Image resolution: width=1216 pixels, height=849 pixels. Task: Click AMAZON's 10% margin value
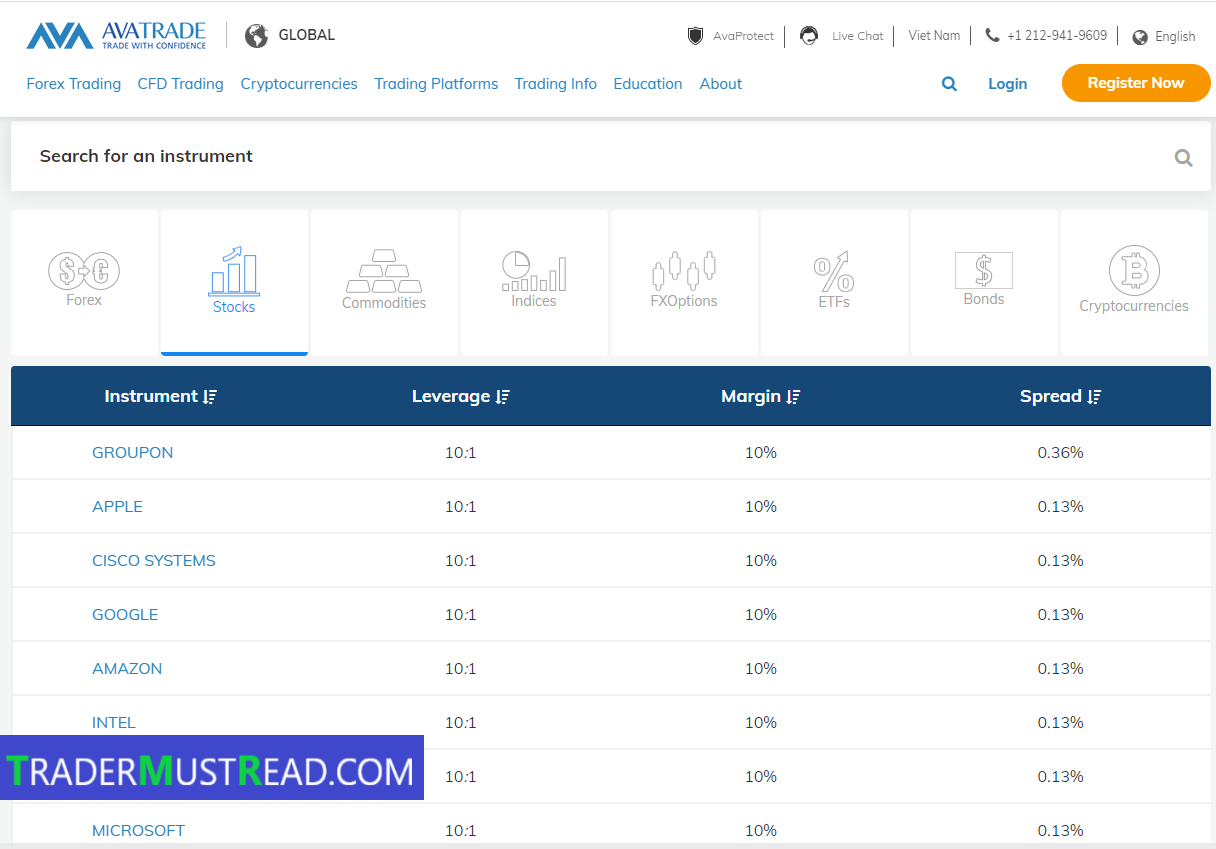point(761,669)
